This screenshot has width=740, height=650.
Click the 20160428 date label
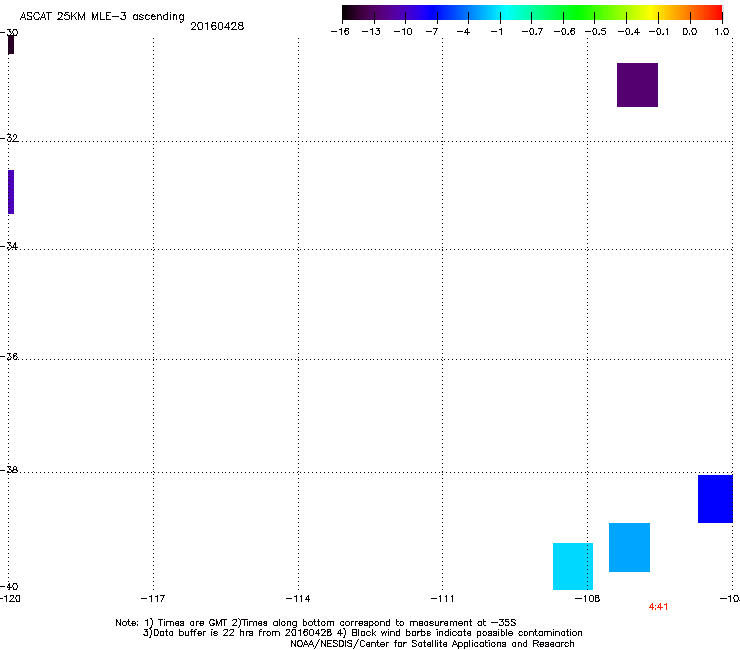[217, 26]
